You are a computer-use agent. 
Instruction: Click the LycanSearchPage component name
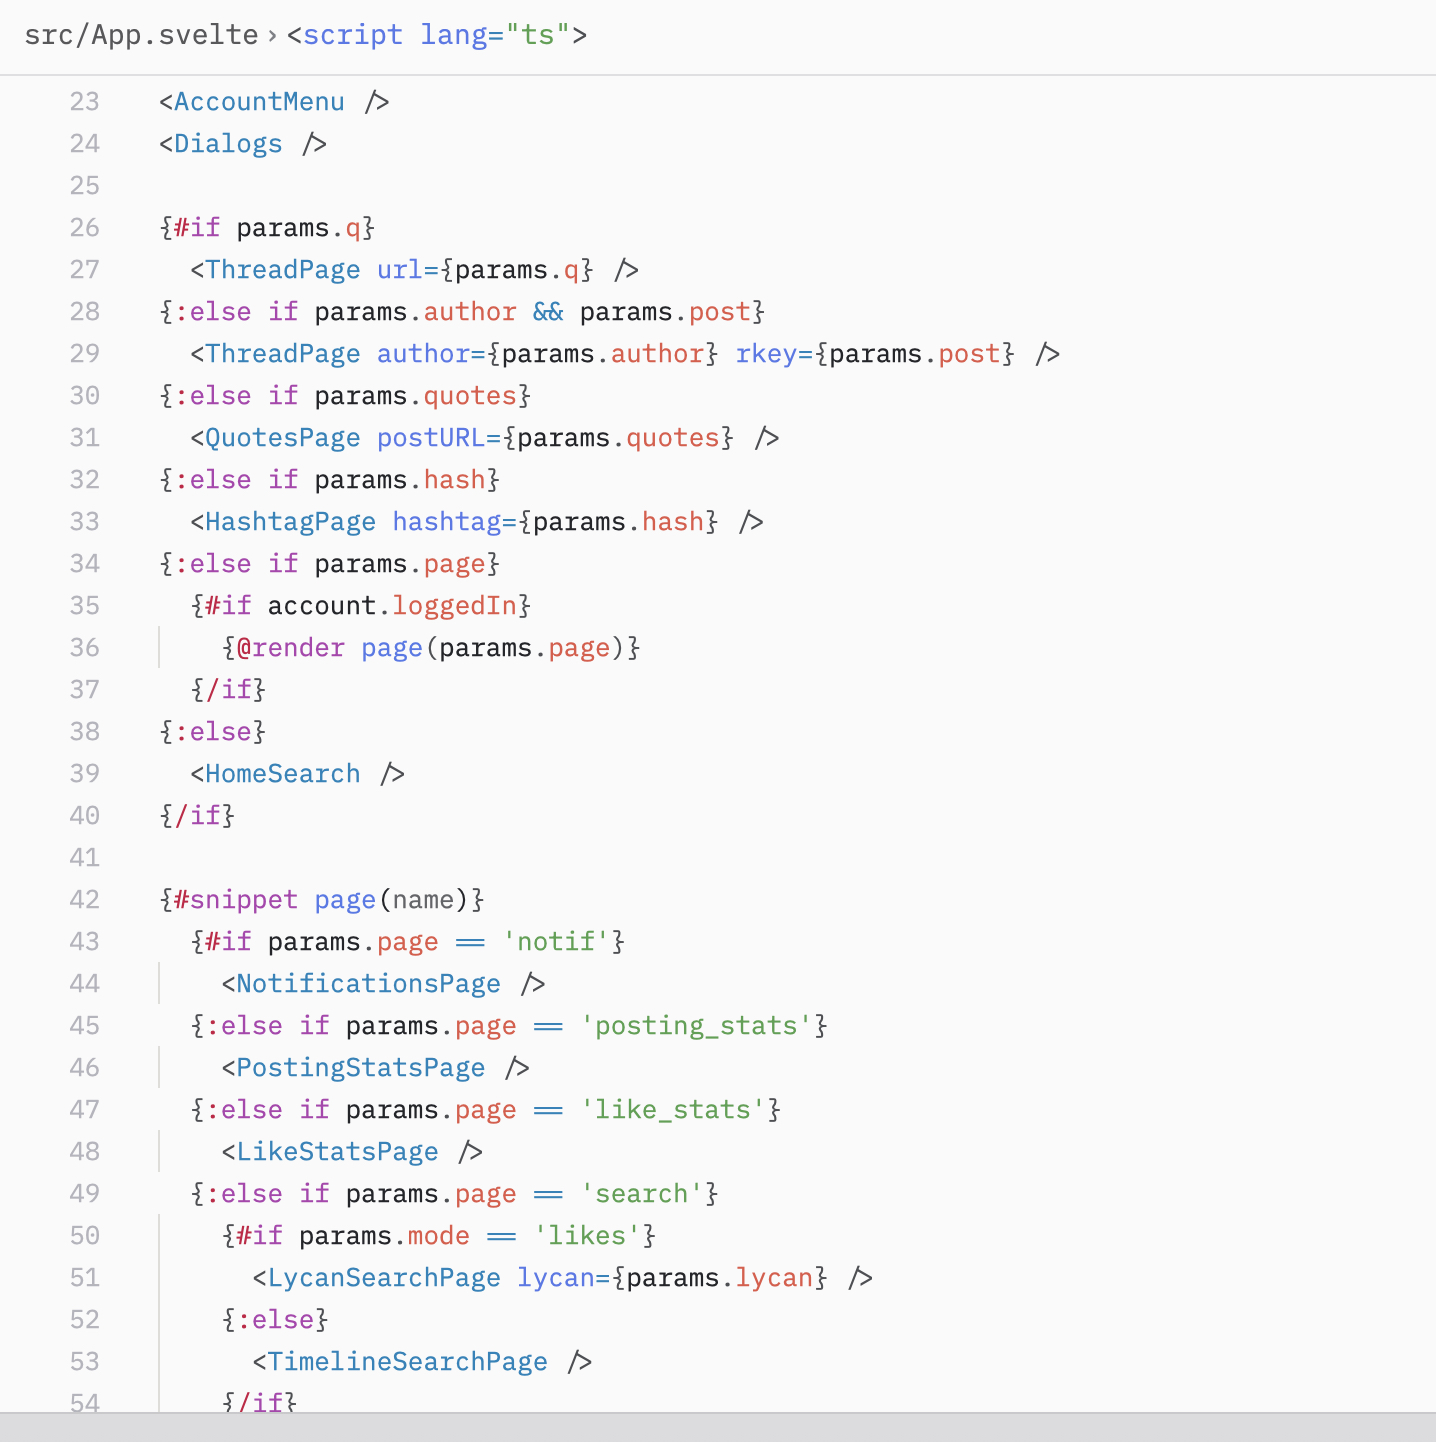384,1278
